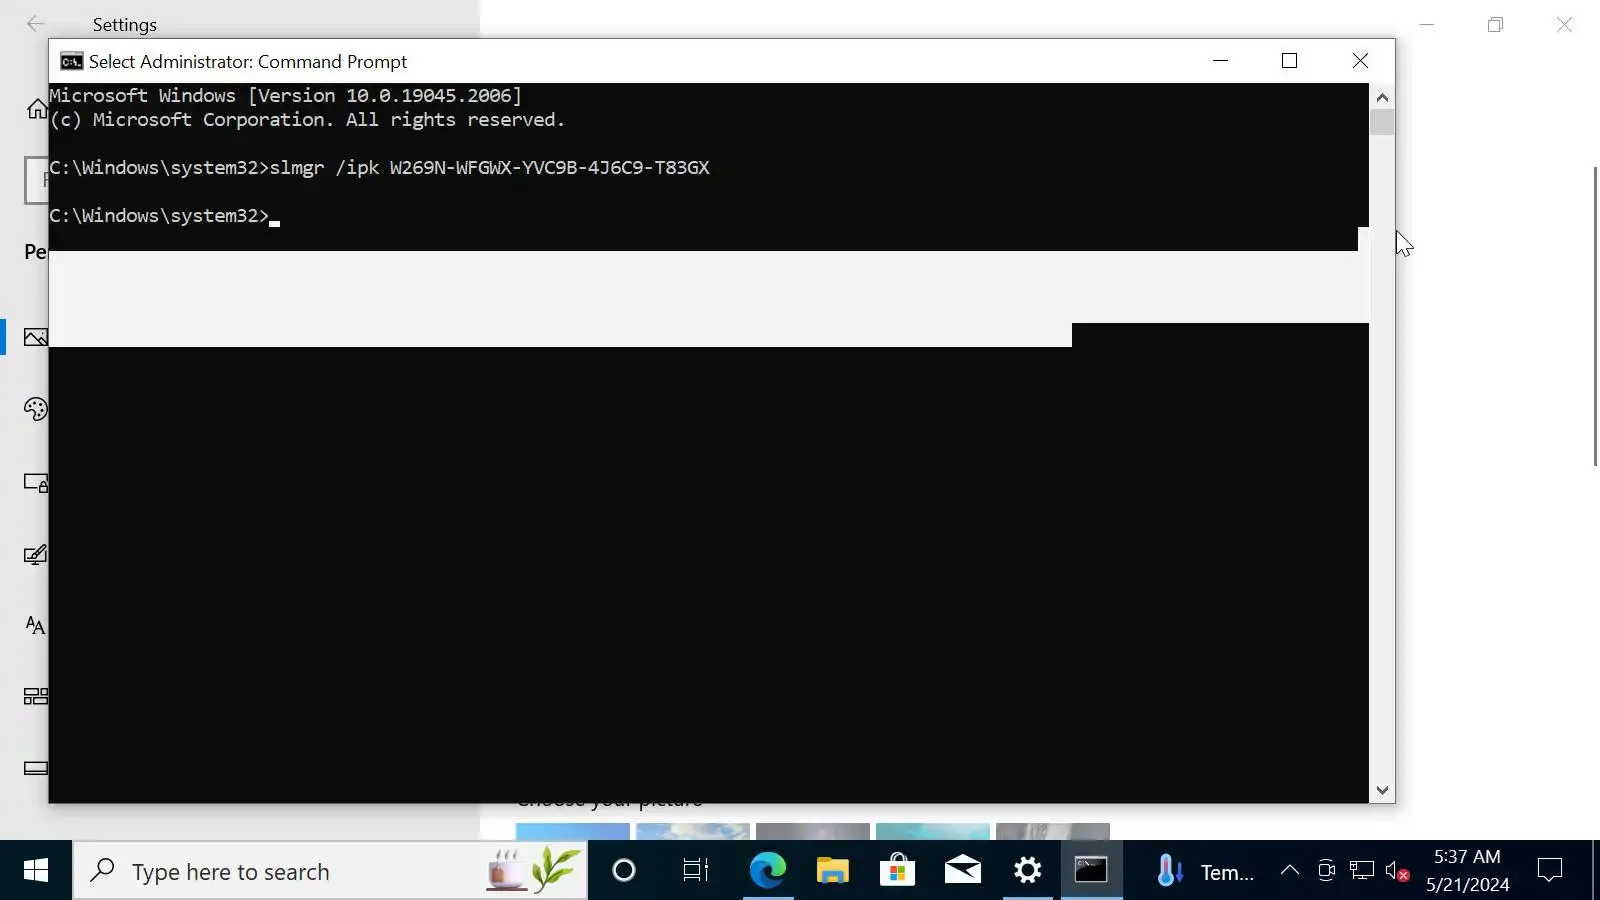
Task: Open Fonts icon in Settings sidebar
Action: point(36,625)
